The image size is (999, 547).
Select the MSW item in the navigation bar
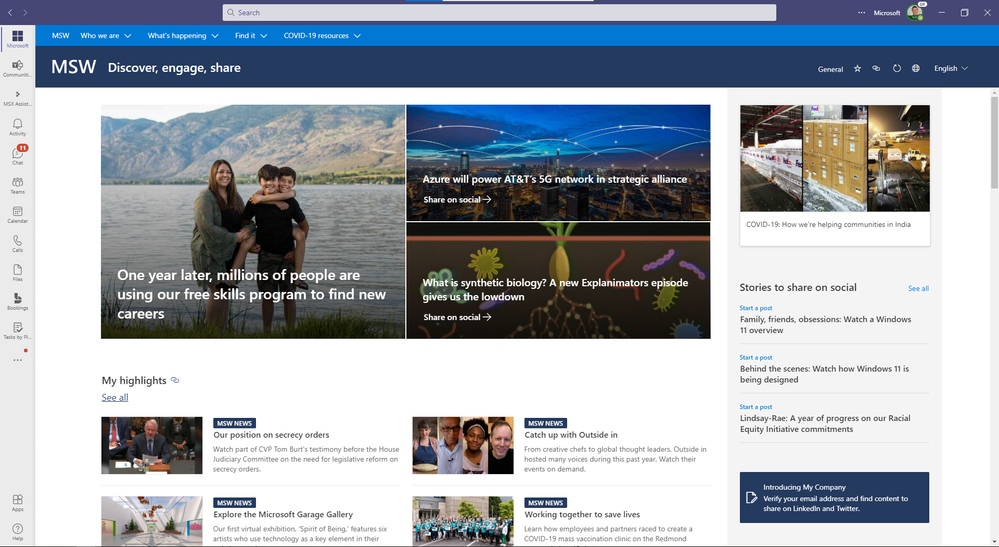61,36
